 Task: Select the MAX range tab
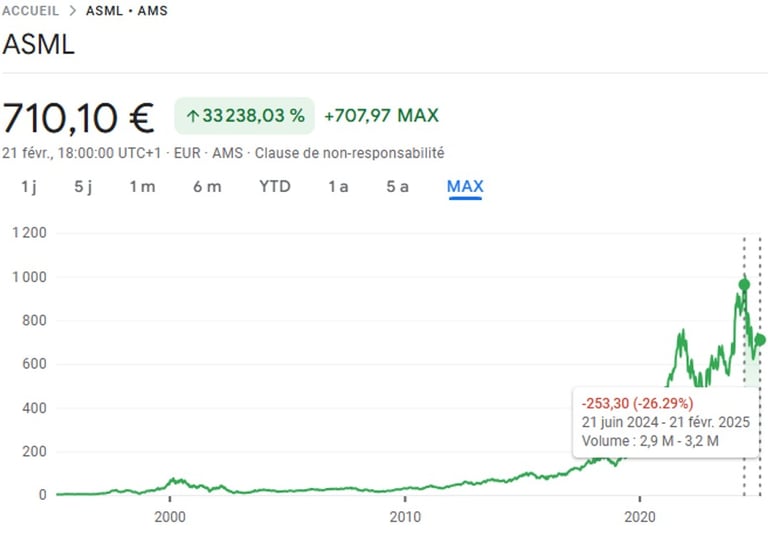(x=465, y=187)
